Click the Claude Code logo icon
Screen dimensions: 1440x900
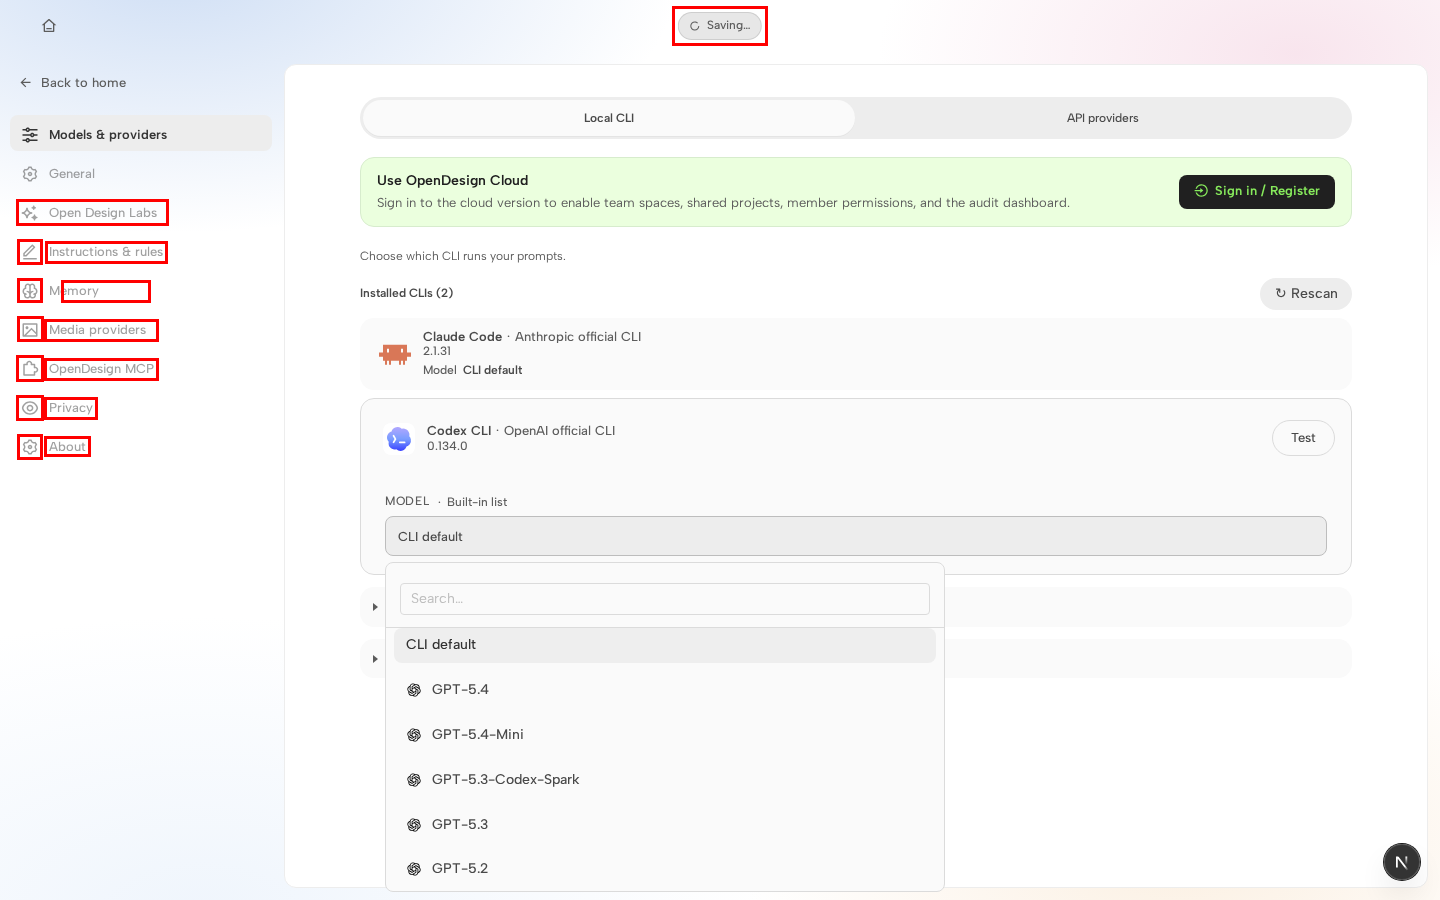395,354
